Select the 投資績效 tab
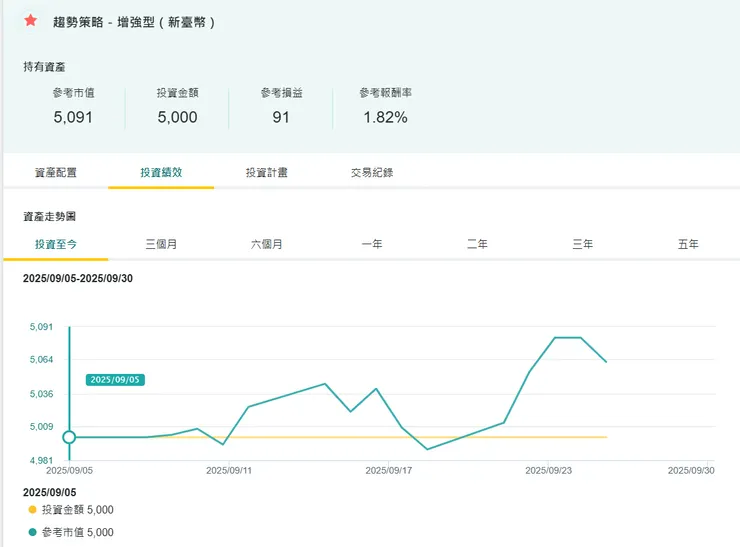Image resolution: width=740 pixels, height=547 pixels. coord(161,172)
